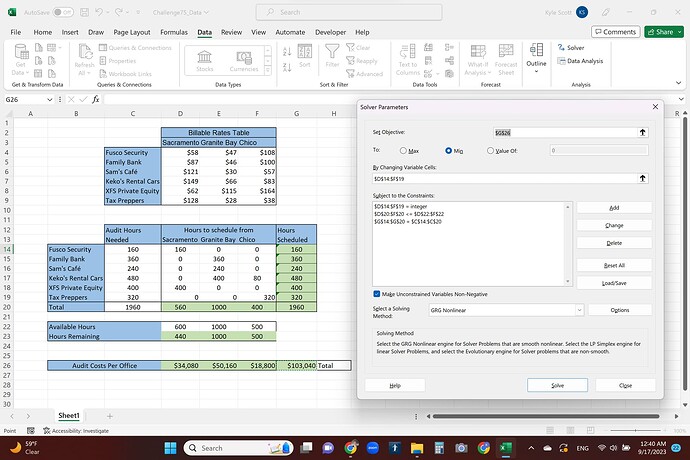Screen dimensions: 690x460
Task: Switch to the Home tab
Action: click(43, 32)
